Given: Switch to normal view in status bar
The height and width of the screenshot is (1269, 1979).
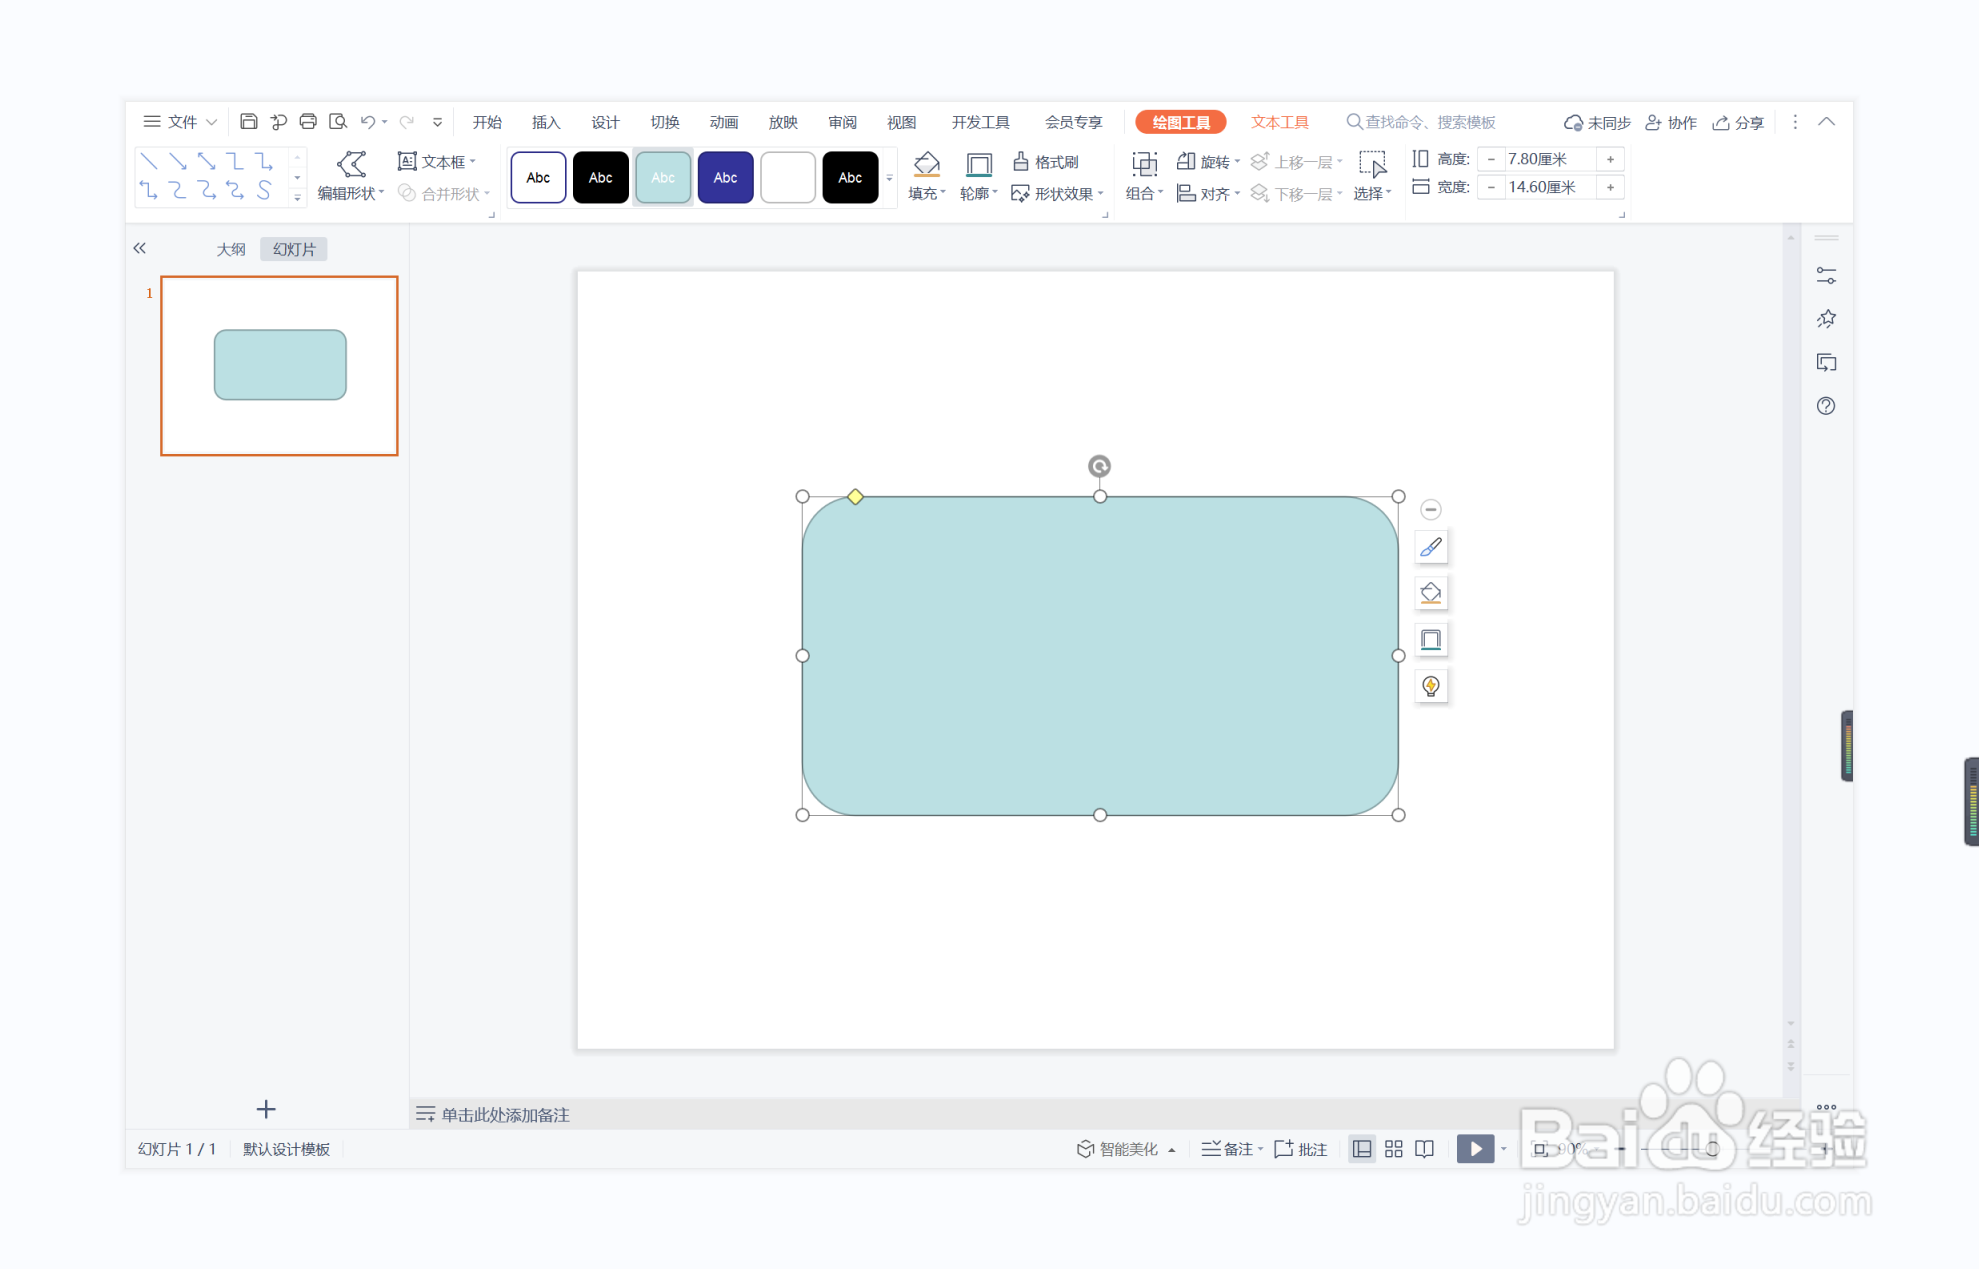Looking at the screenshot, I should click(x=1361, y=1149).
